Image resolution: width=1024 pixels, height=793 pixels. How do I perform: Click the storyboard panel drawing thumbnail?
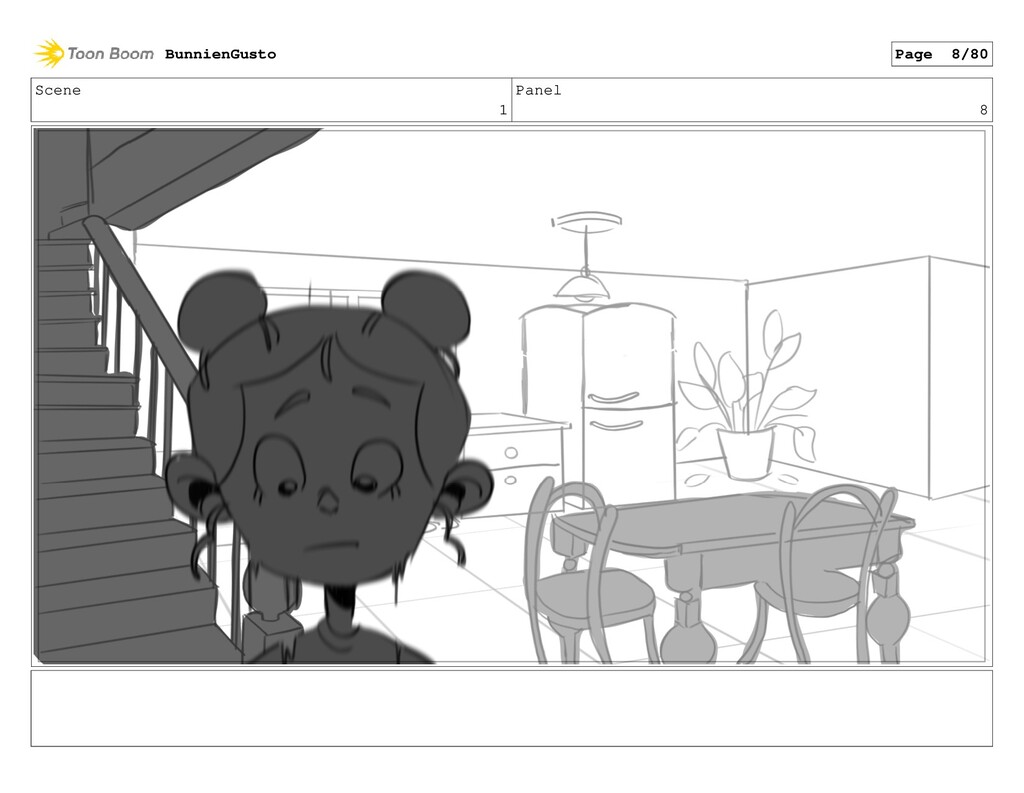tap(511, 396)
